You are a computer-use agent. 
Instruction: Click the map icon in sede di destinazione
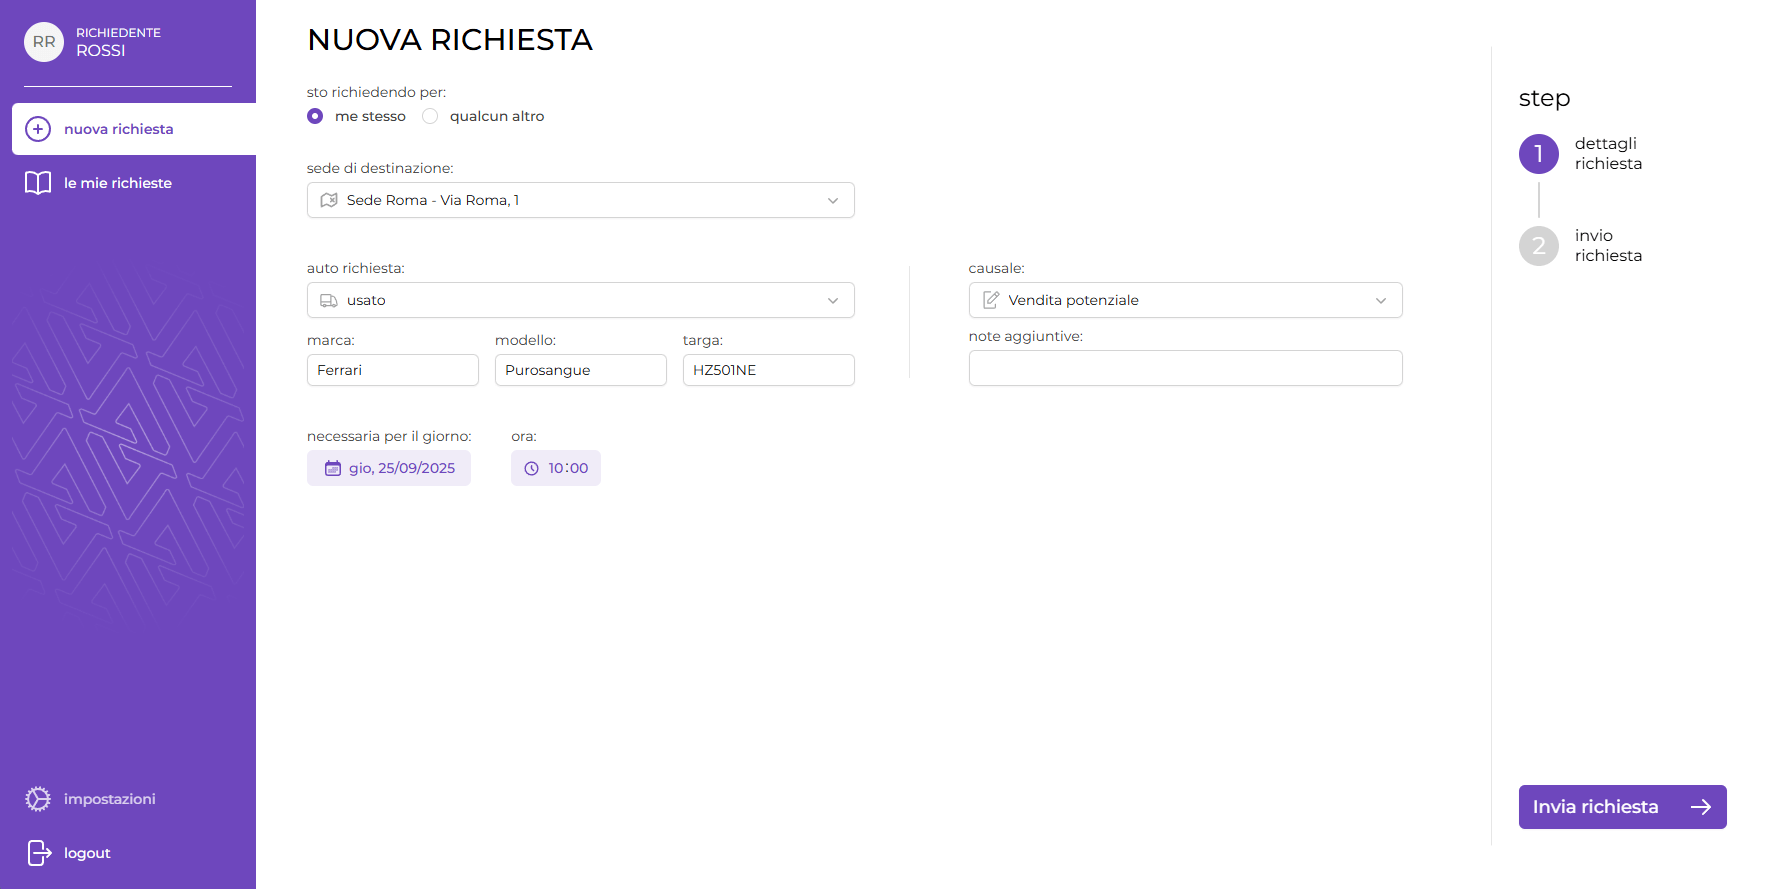[x=329, y=200]
